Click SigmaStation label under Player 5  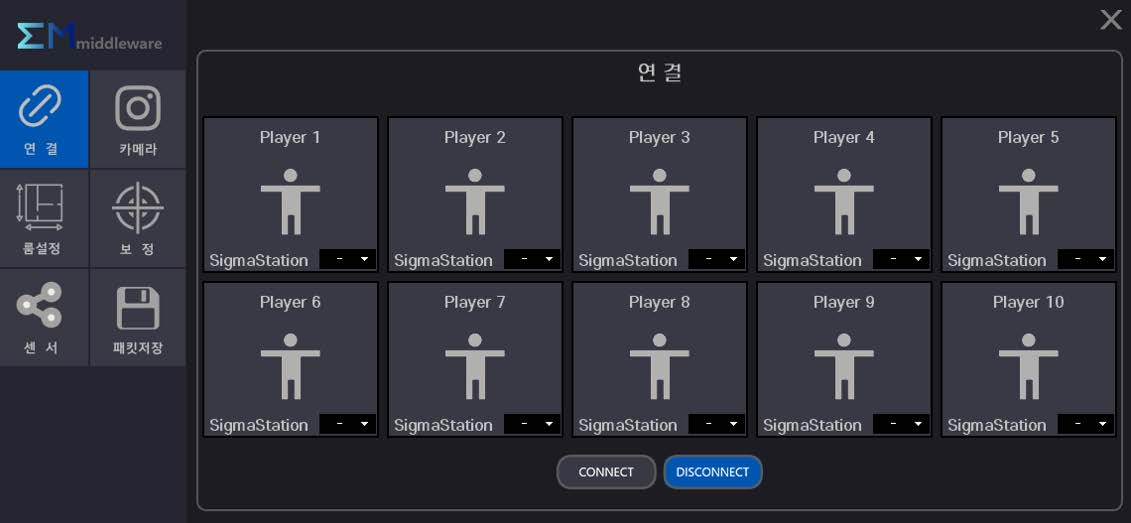pyautogui.click(x=997, y=260)
